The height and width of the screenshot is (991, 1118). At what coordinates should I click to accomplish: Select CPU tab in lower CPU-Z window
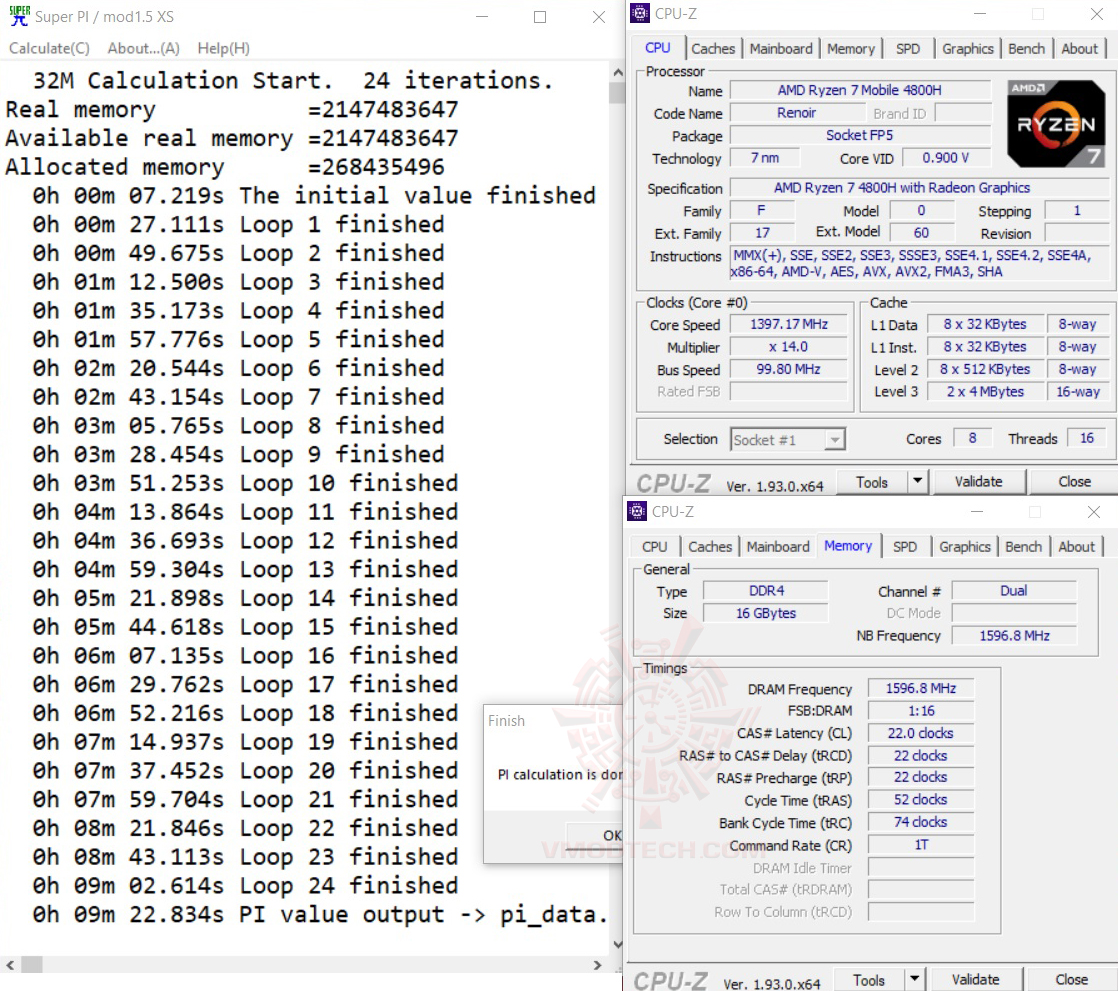click(655, 547)
